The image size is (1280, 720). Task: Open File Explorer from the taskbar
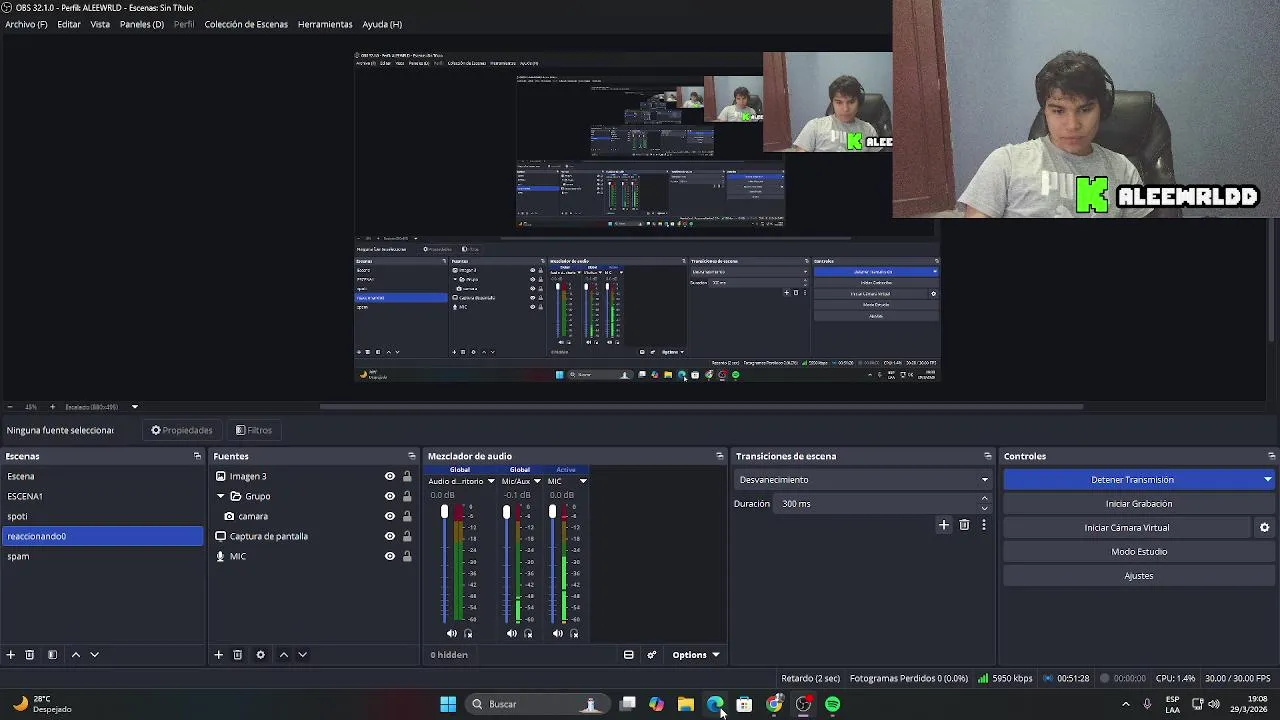point(686,704)
